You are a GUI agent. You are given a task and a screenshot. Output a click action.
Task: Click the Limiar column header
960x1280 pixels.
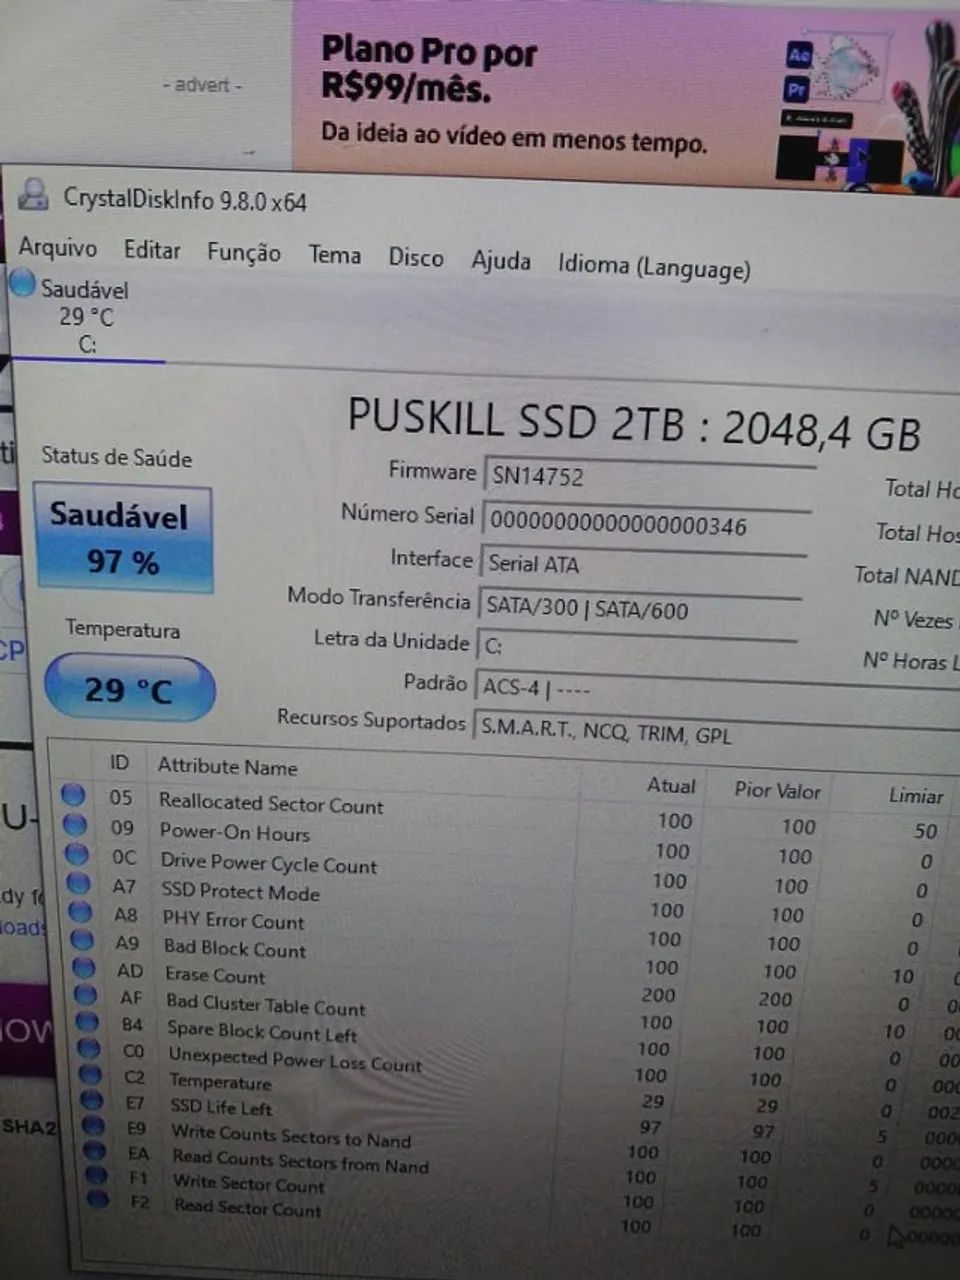click(916, 795)
